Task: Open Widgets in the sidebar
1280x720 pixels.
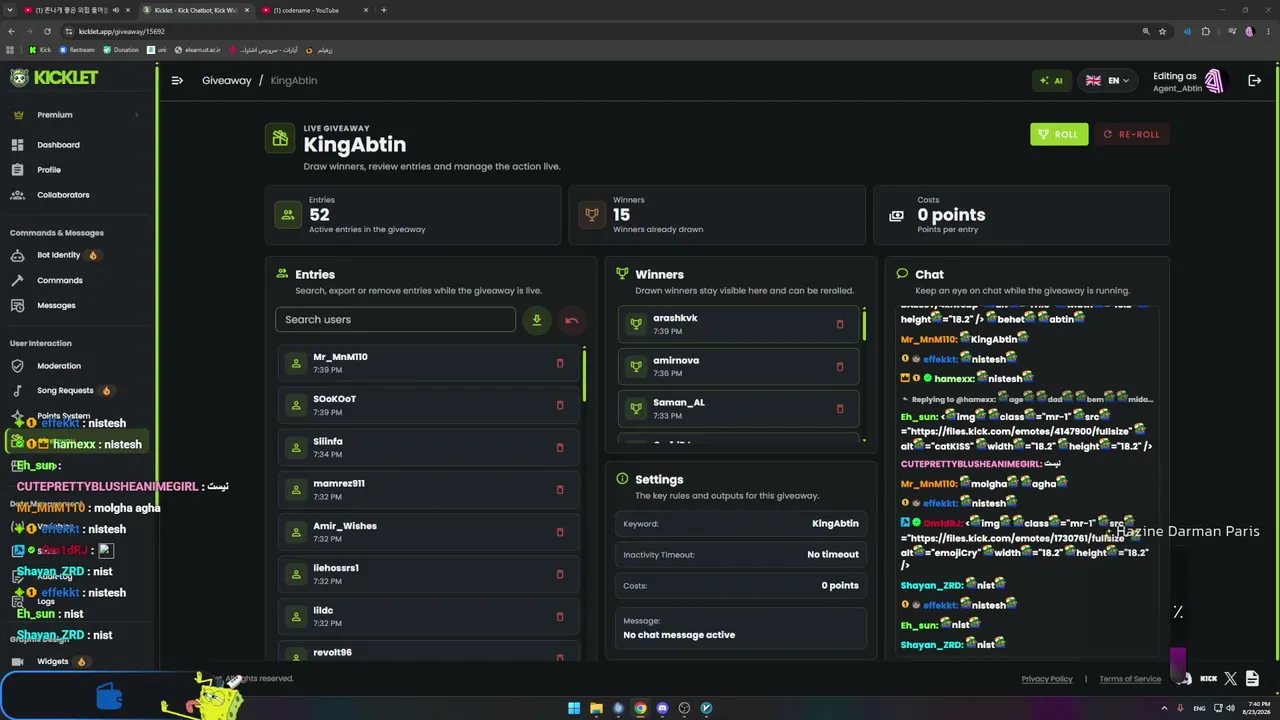Action: (x=76, y=661)
